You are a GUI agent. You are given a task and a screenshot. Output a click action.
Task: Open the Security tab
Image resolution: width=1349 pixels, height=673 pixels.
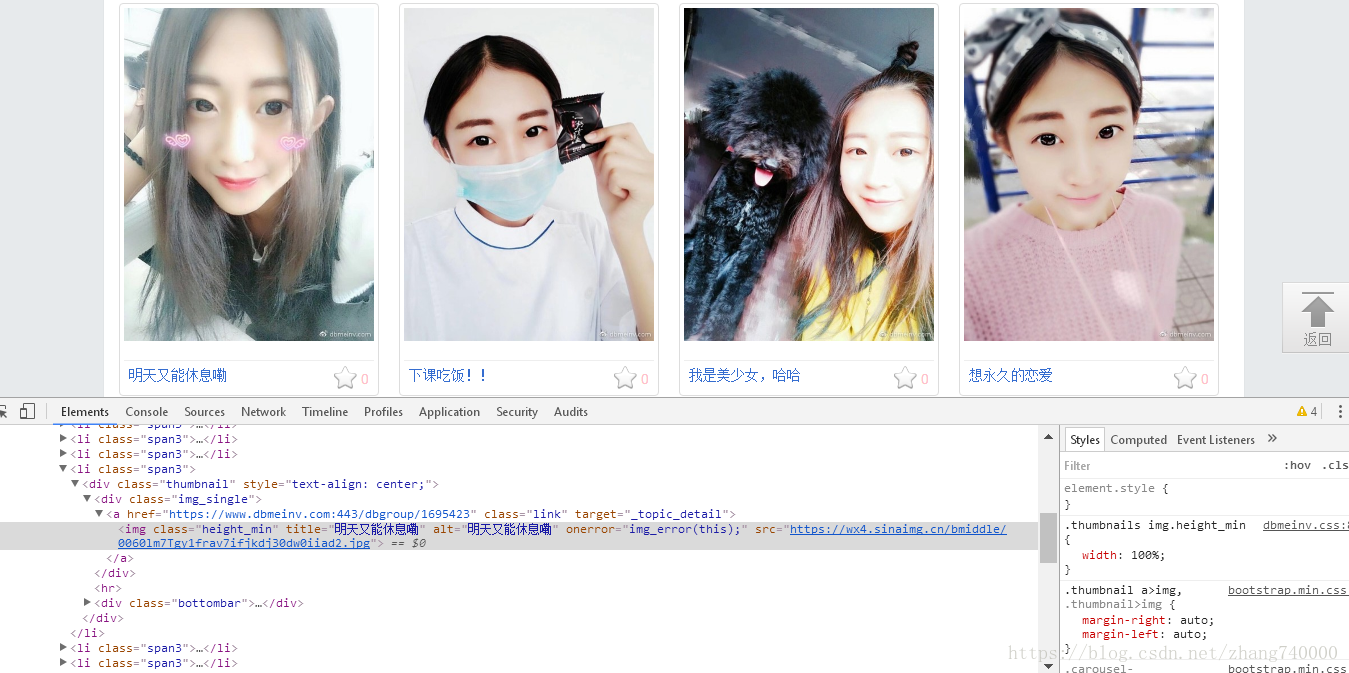tap(517, 411)
